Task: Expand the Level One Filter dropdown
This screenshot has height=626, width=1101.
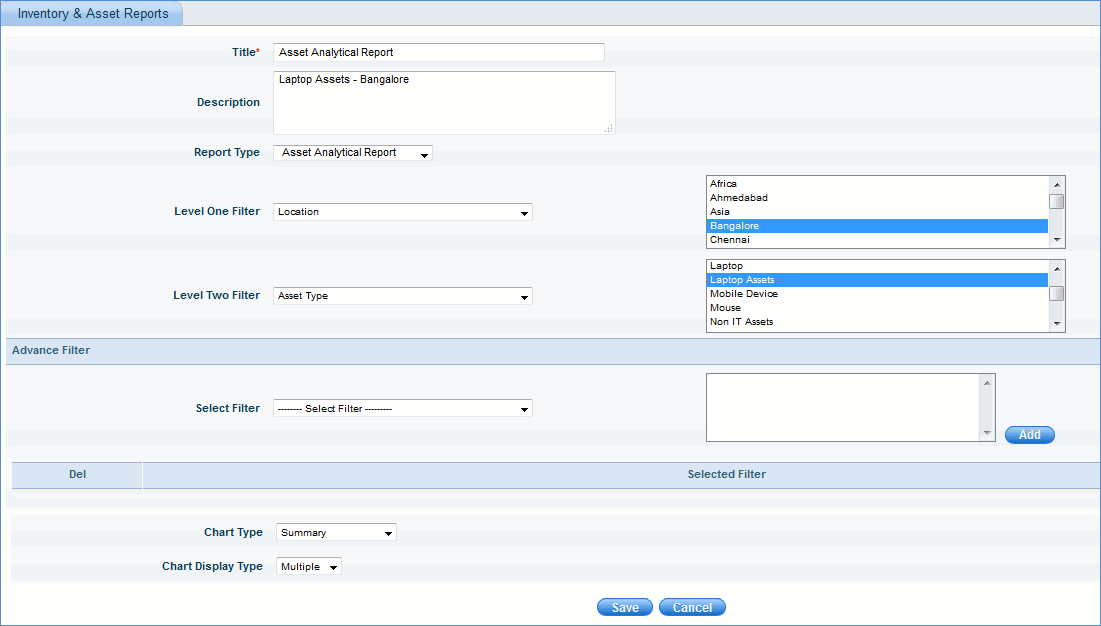Action: [x=402, y=212]
